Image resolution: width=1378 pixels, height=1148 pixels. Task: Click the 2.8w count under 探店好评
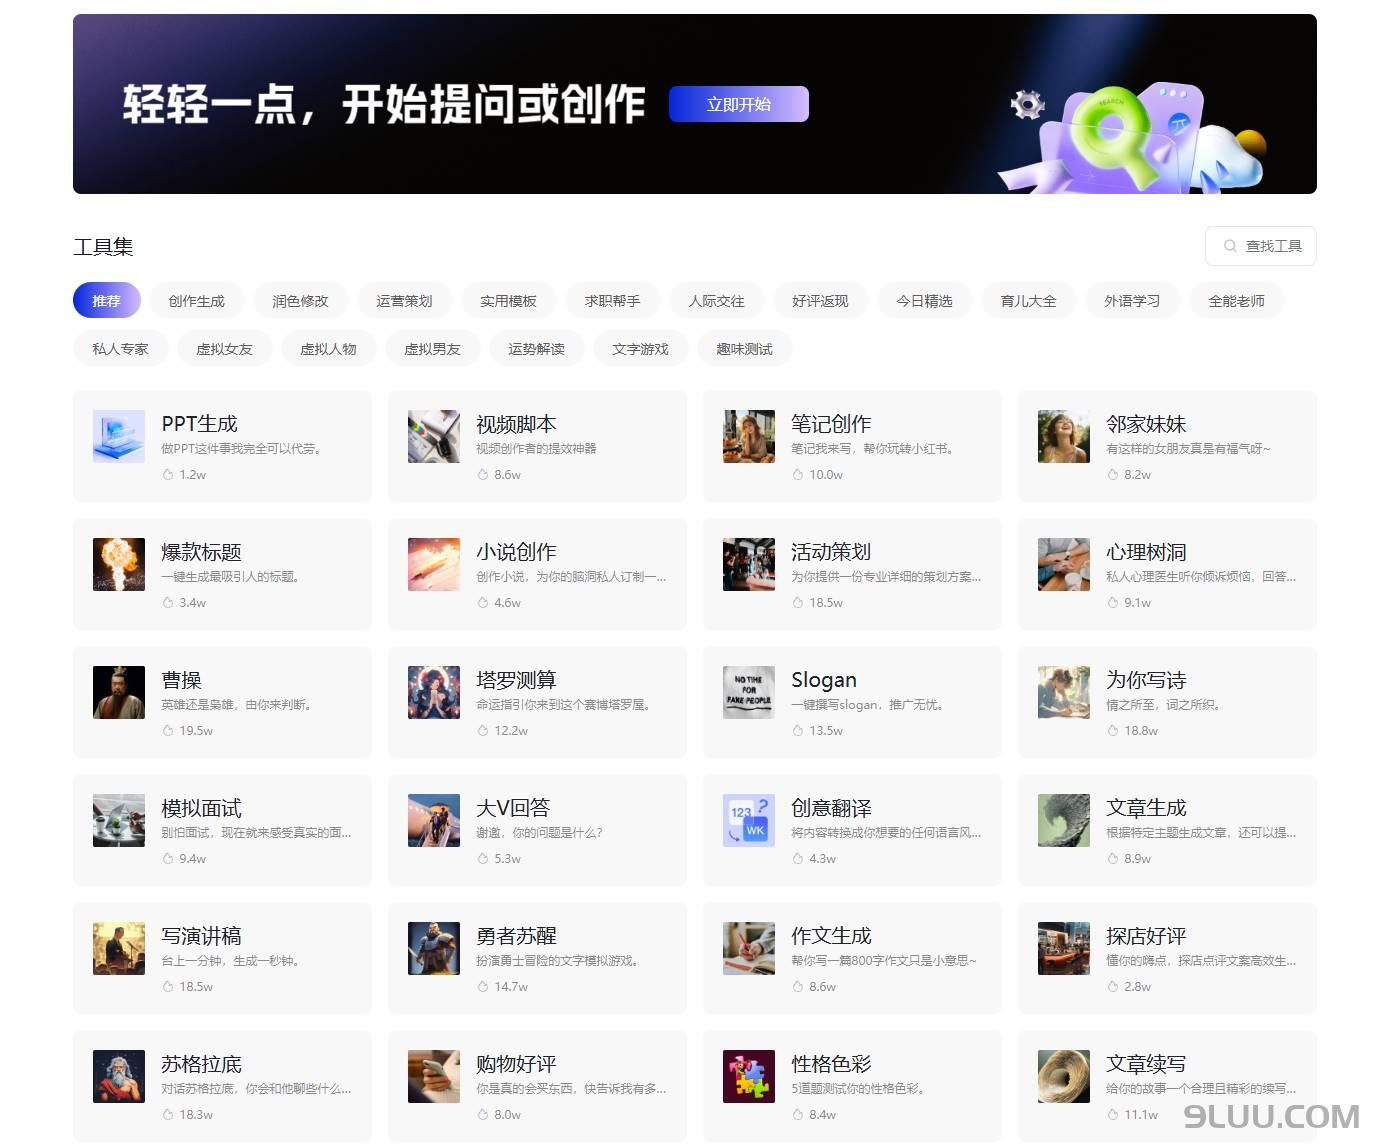pyautogui.click(x=1137, y=987)
